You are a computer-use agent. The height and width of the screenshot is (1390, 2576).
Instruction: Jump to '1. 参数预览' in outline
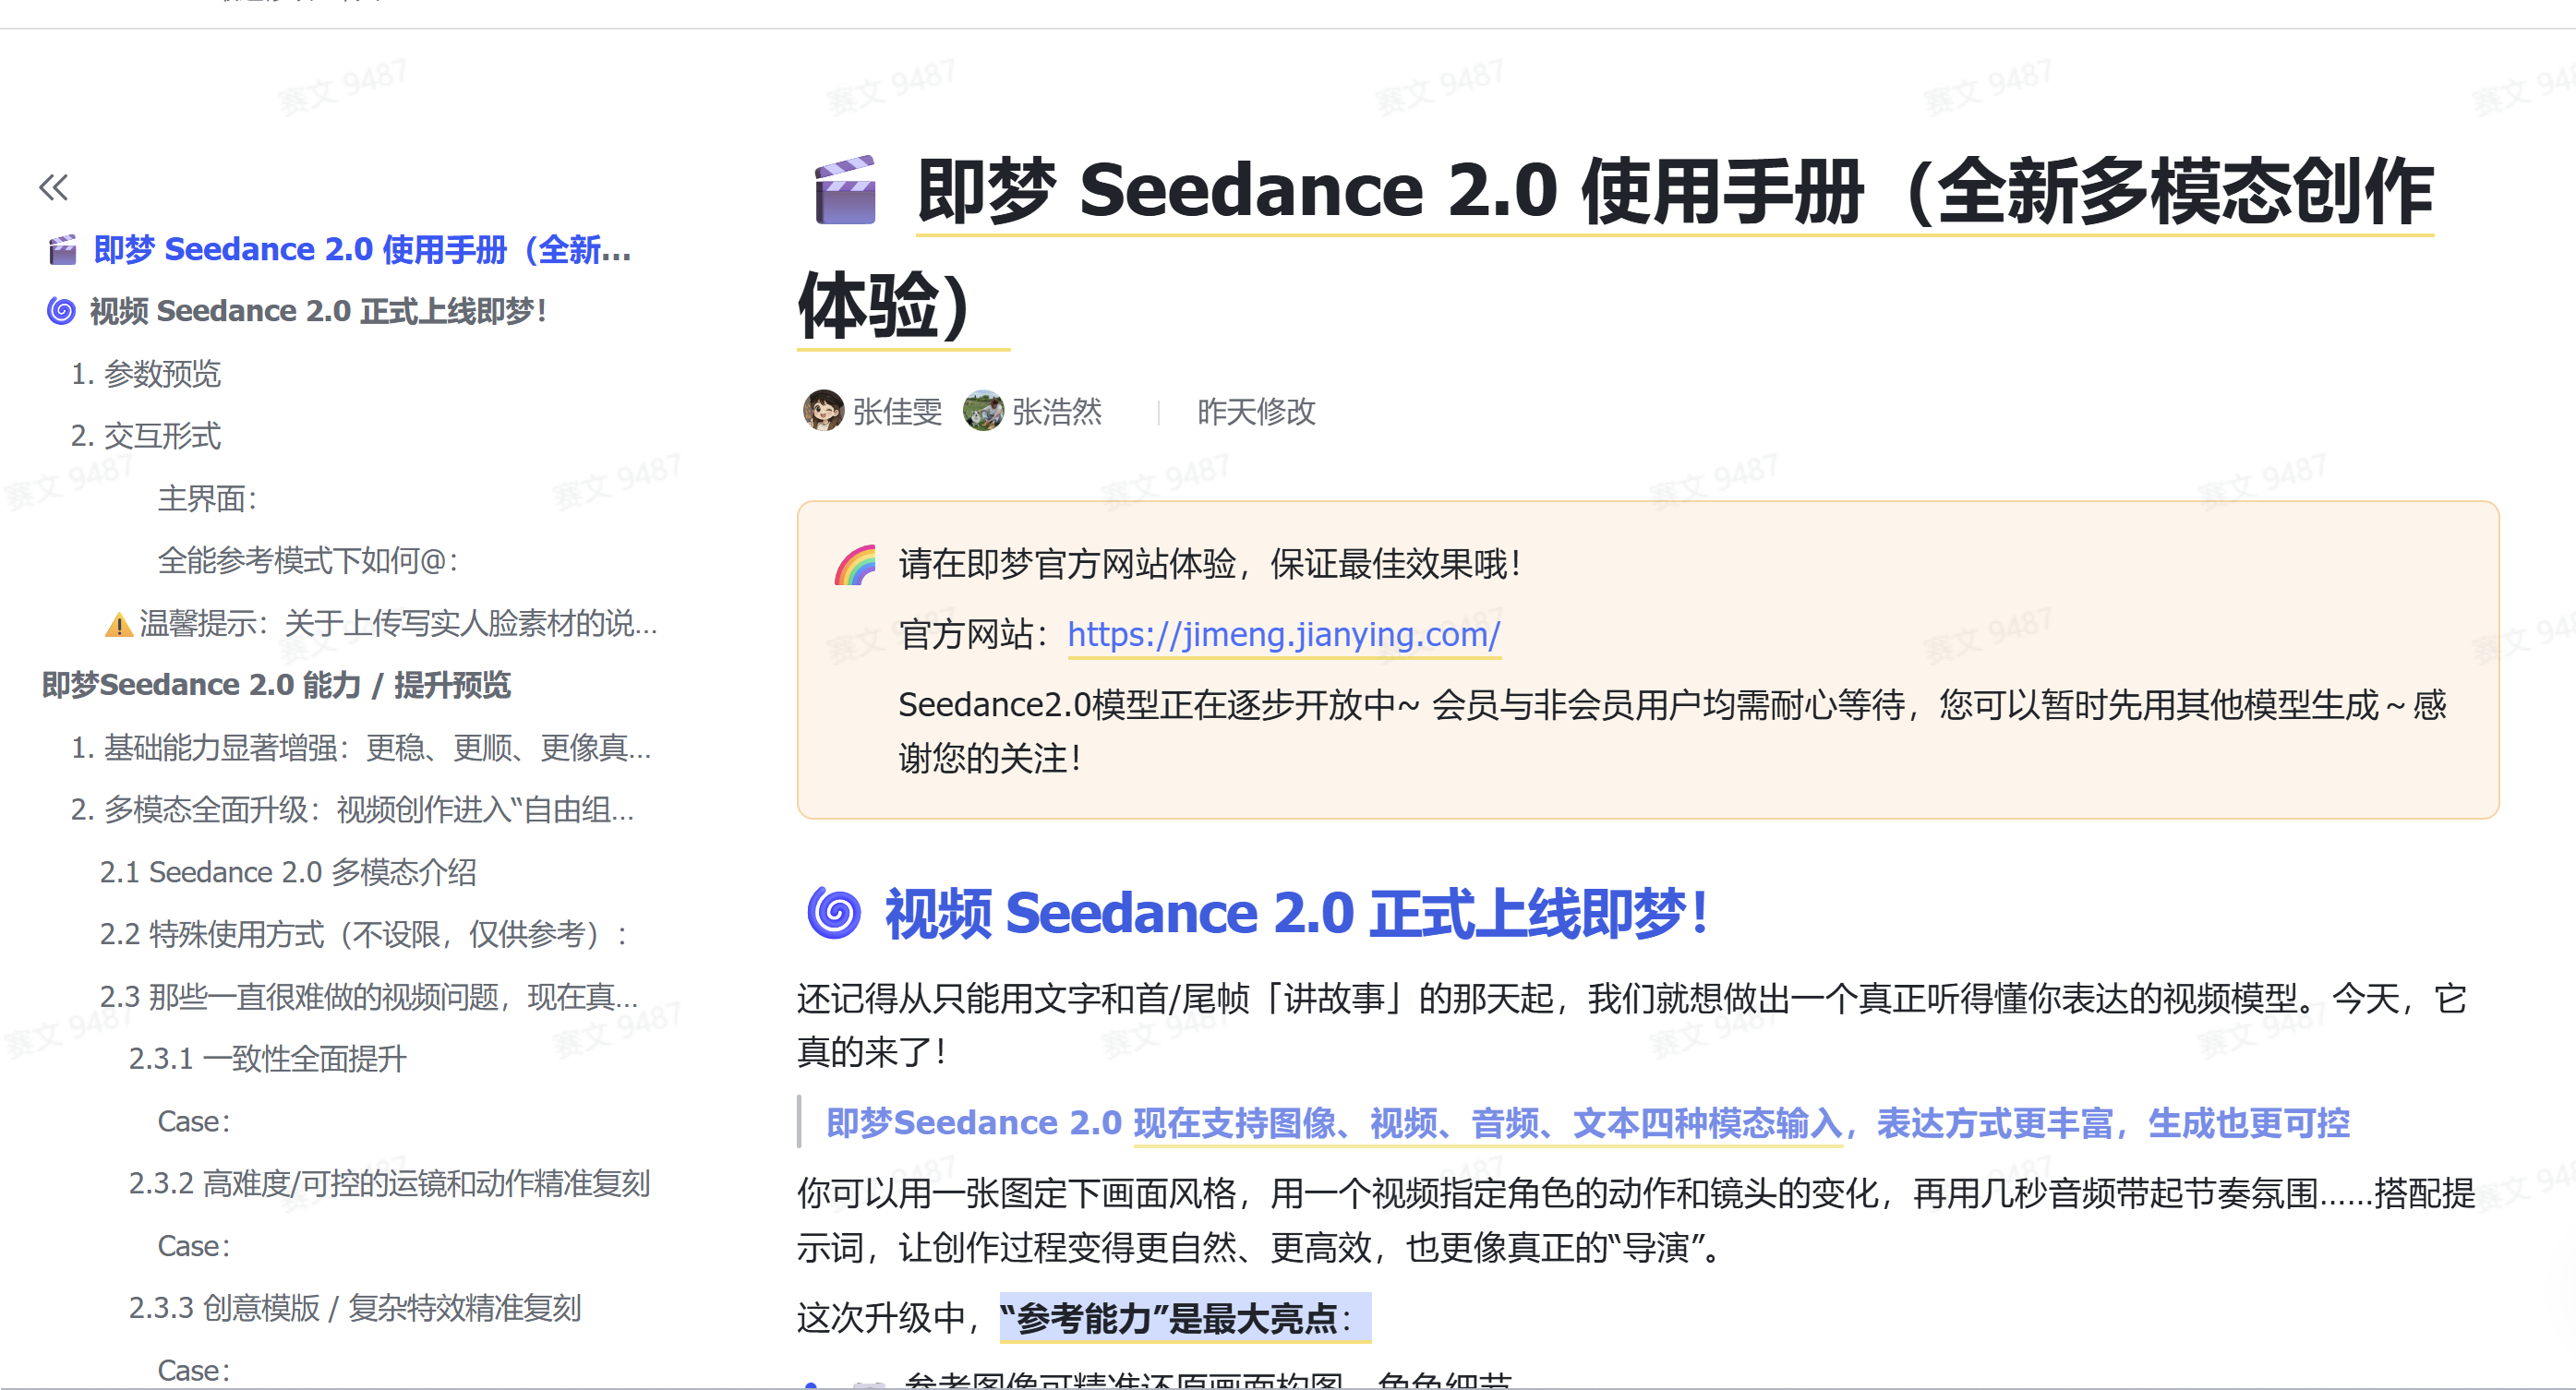point(146,374)
